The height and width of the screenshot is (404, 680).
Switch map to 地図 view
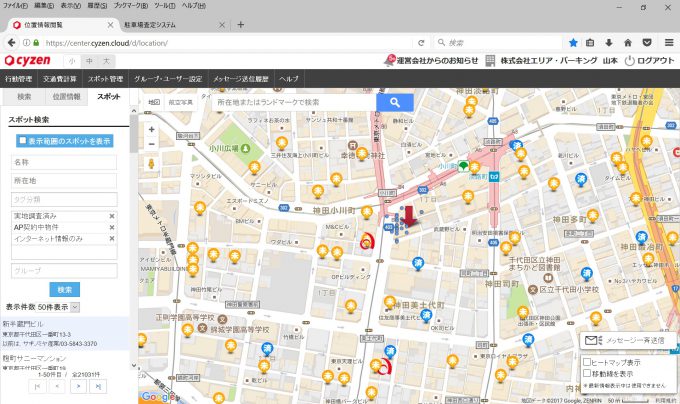click(x=154, y=102)
